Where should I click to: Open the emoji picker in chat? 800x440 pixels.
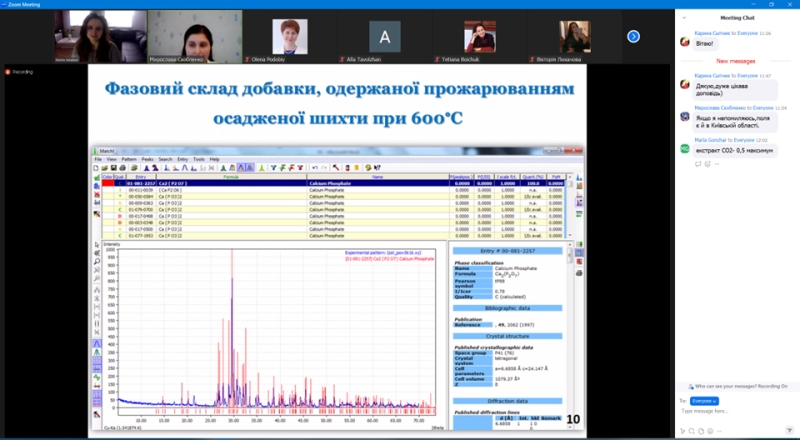710,431
